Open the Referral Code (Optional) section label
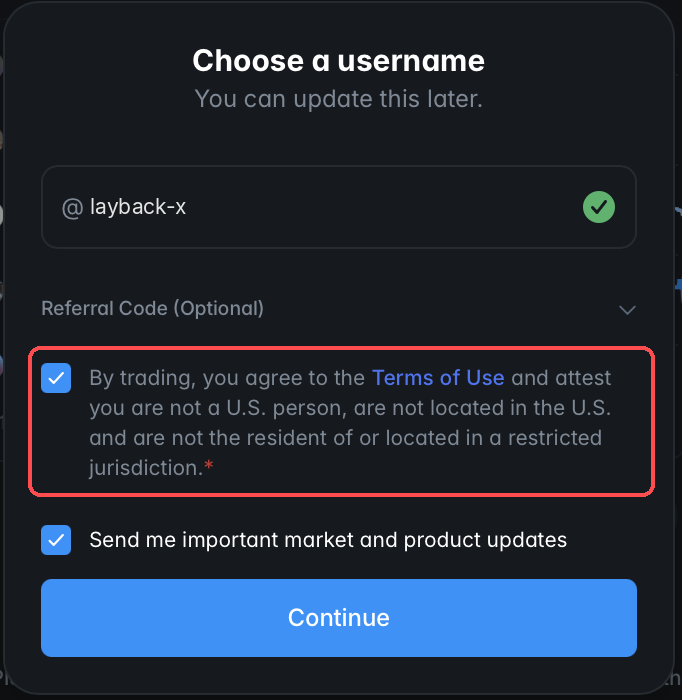Image resolution: width=682 pixels, height=700 pixels. pos(152,308)
